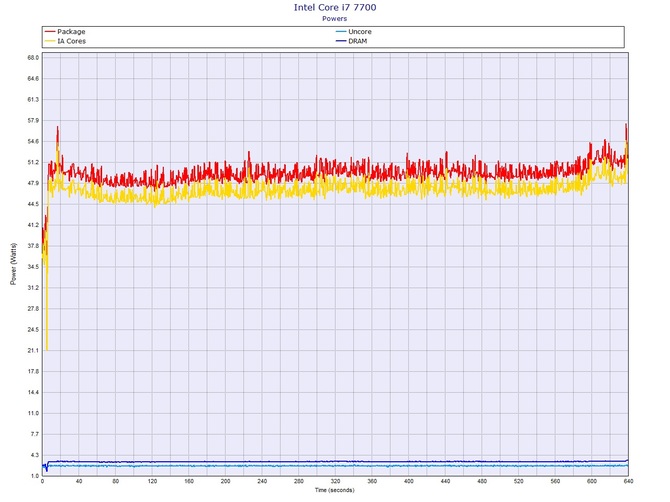Click the Power (Watts) axis label

(13, 264)
